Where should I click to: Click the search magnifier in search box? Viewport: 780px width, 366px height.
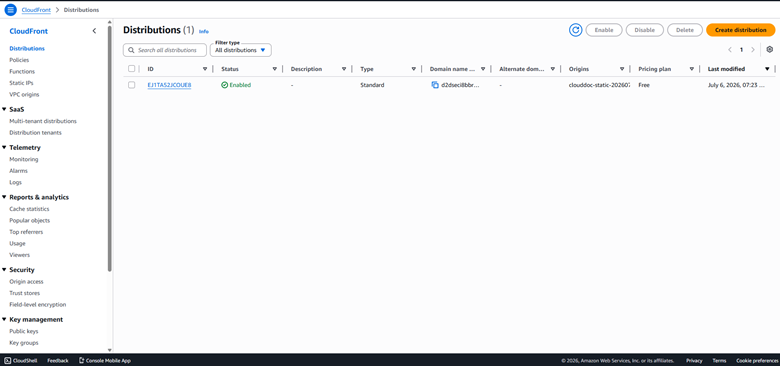tap(132, 50)
